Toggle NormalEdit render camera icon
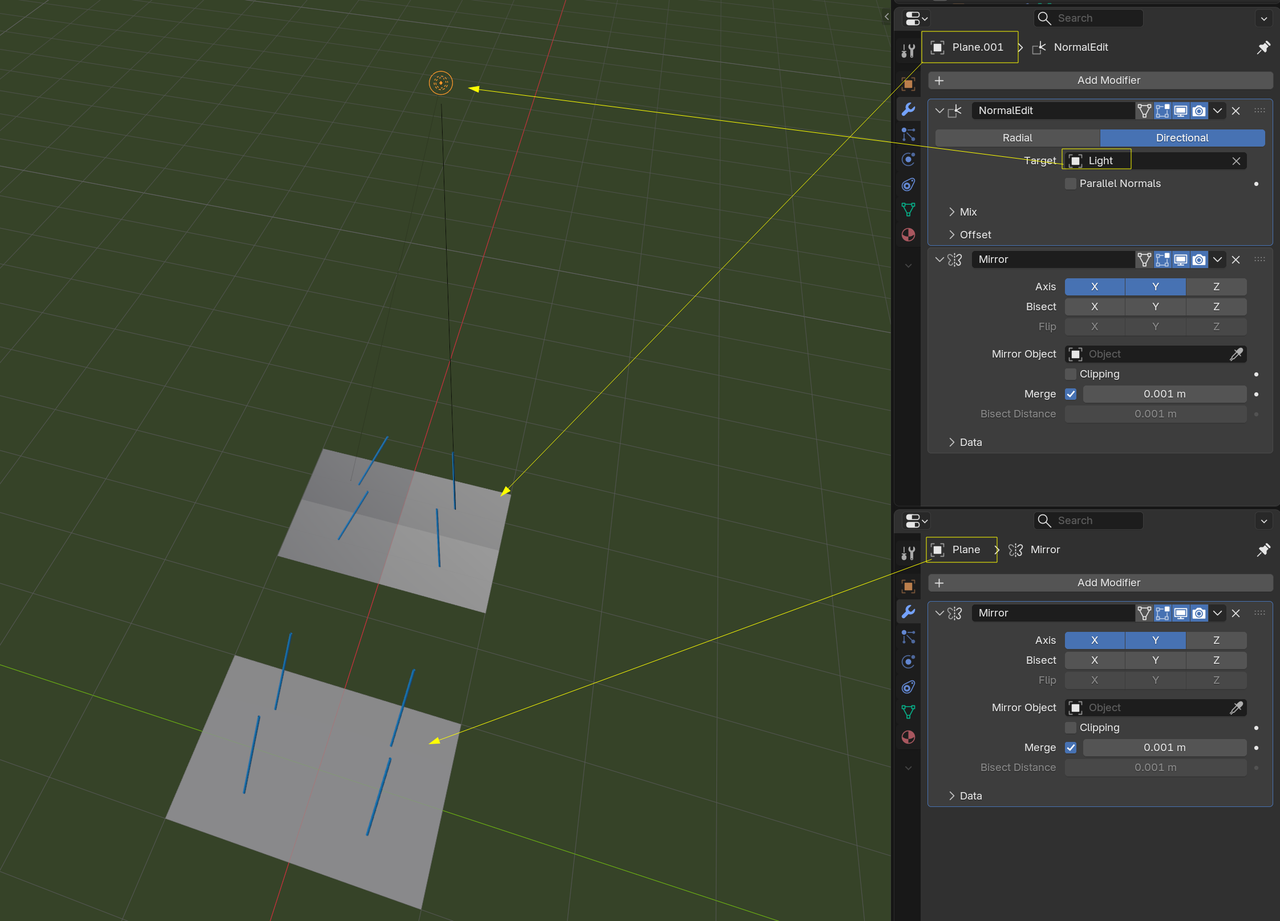Image resolution: width=1280 pixels, height=921 pixels. 1199,111
